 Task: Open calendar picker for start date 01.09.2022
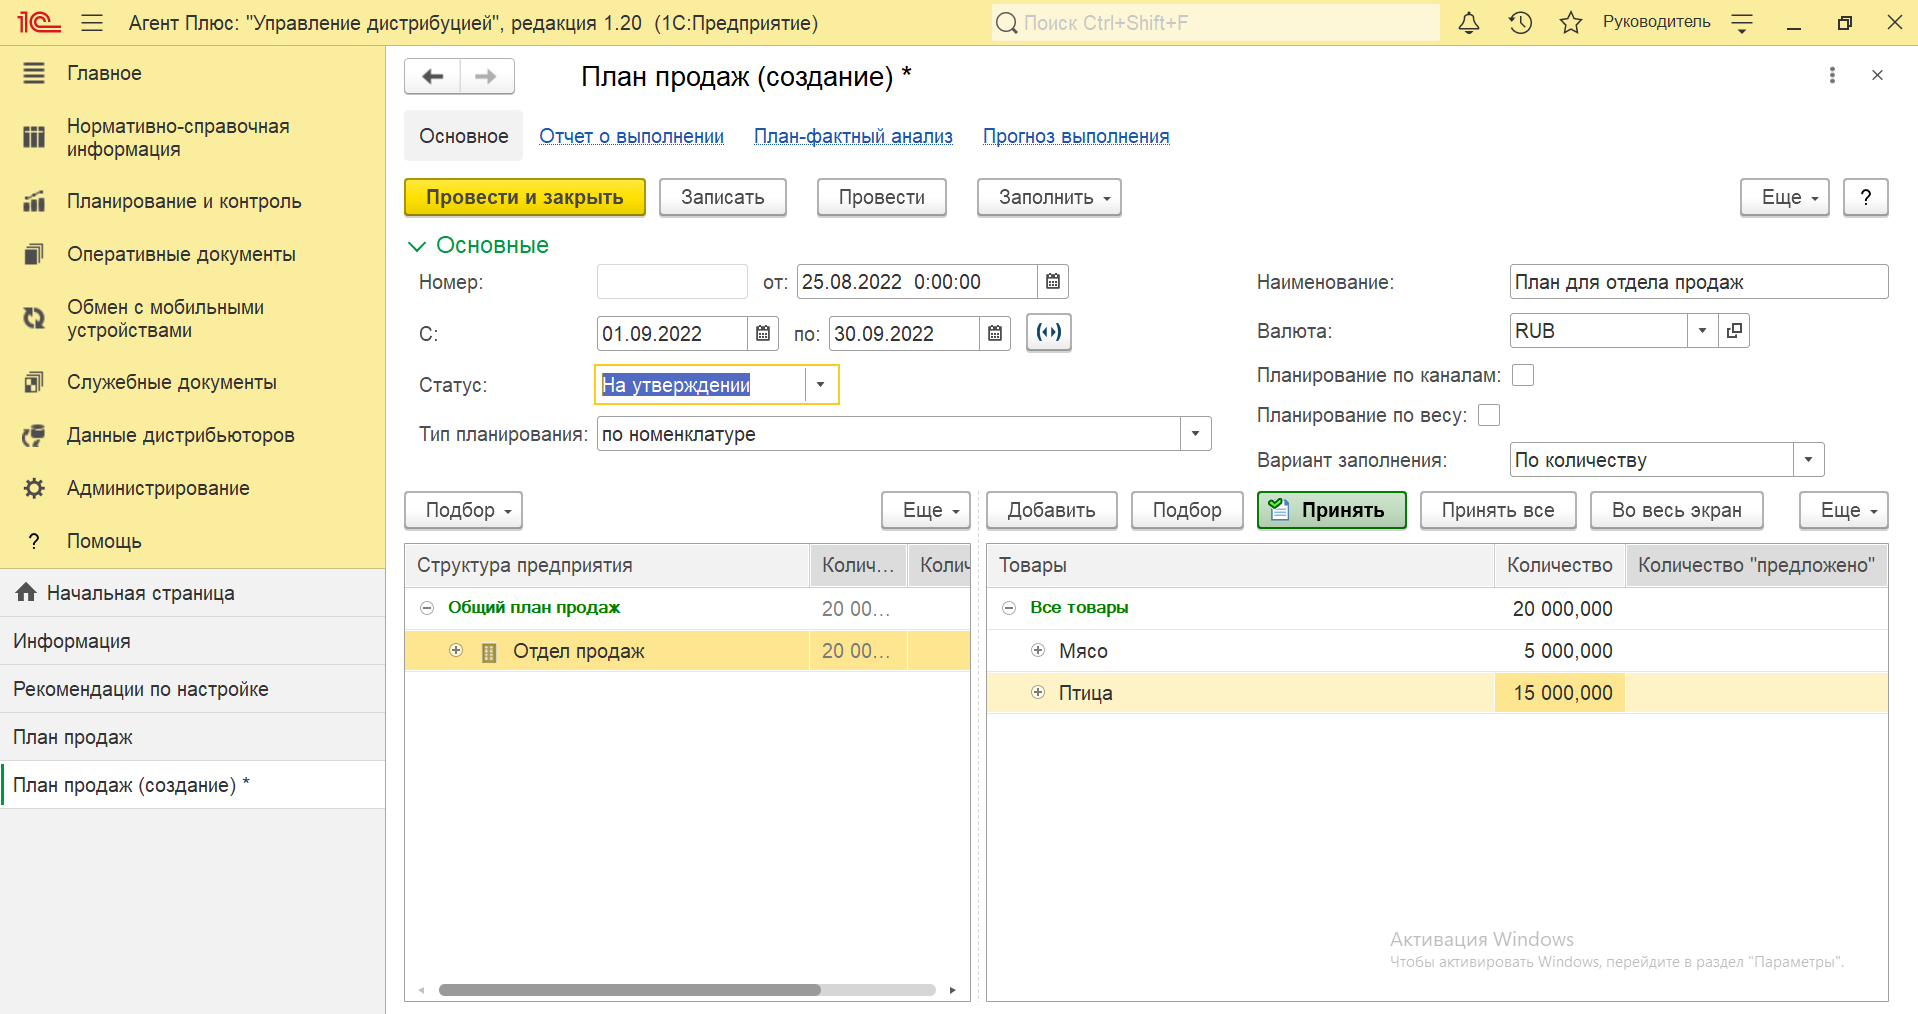762,334
